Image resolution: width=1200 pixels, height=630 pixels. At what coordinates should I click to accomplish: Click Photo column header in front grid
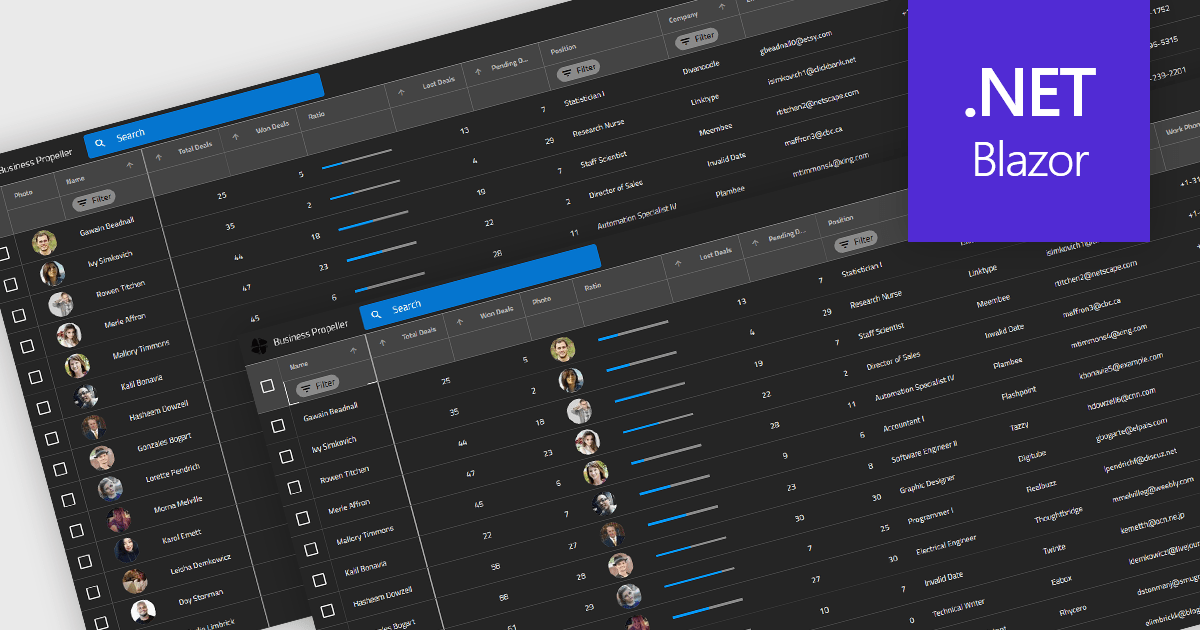coord(541,300)
